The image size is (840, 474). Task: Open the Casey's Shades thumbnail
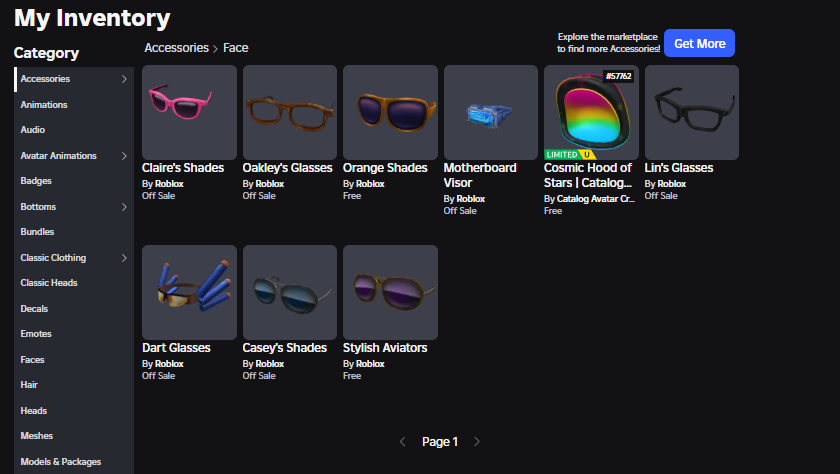tap(290, 292)
